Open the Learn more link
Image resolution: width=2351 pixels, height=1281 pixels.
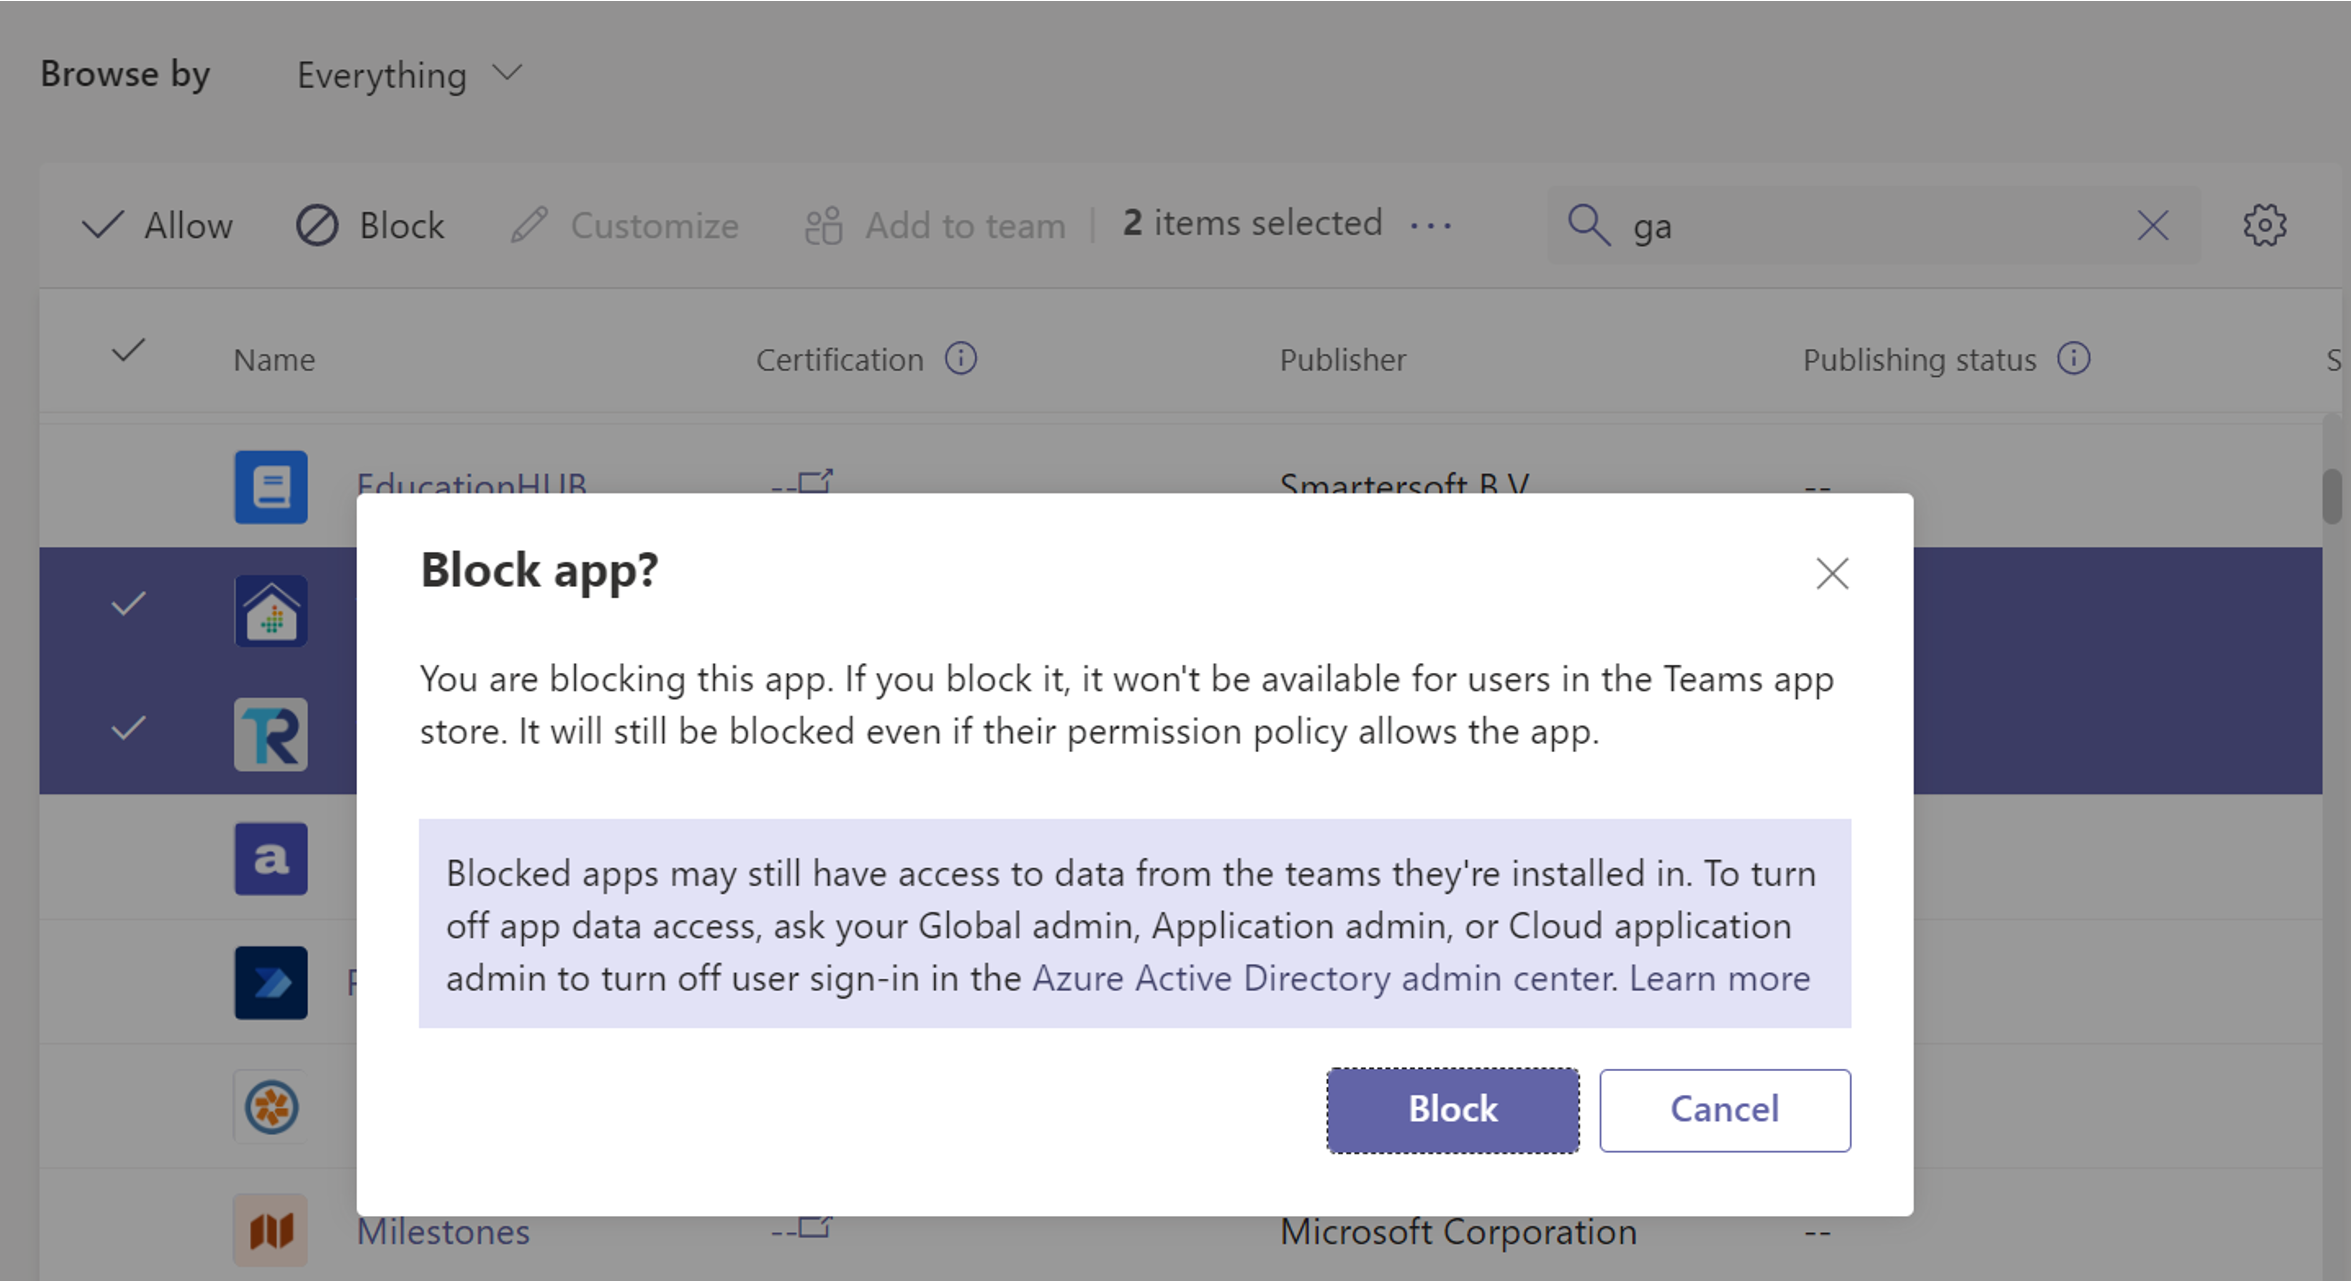pyautogui.click(x=1719, y=977)
